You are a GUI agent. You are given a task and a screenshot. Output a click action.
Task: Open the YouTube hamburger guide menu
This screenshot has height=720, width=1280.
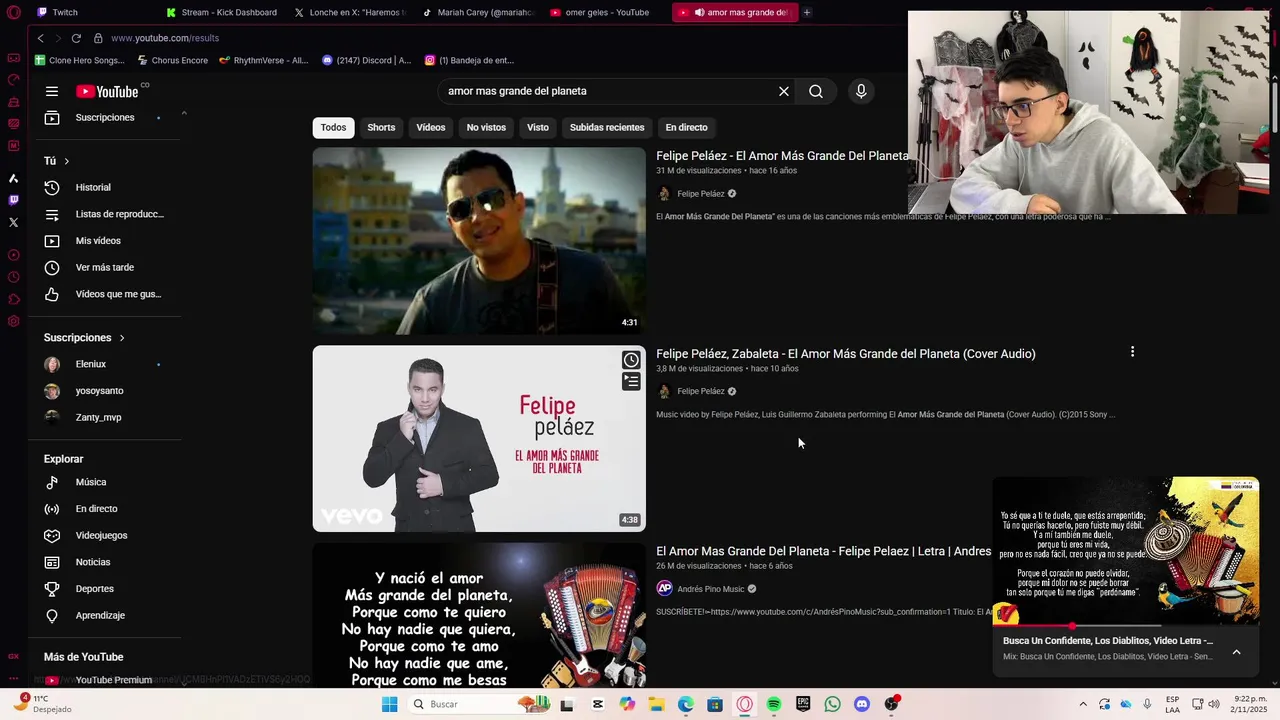52,91
